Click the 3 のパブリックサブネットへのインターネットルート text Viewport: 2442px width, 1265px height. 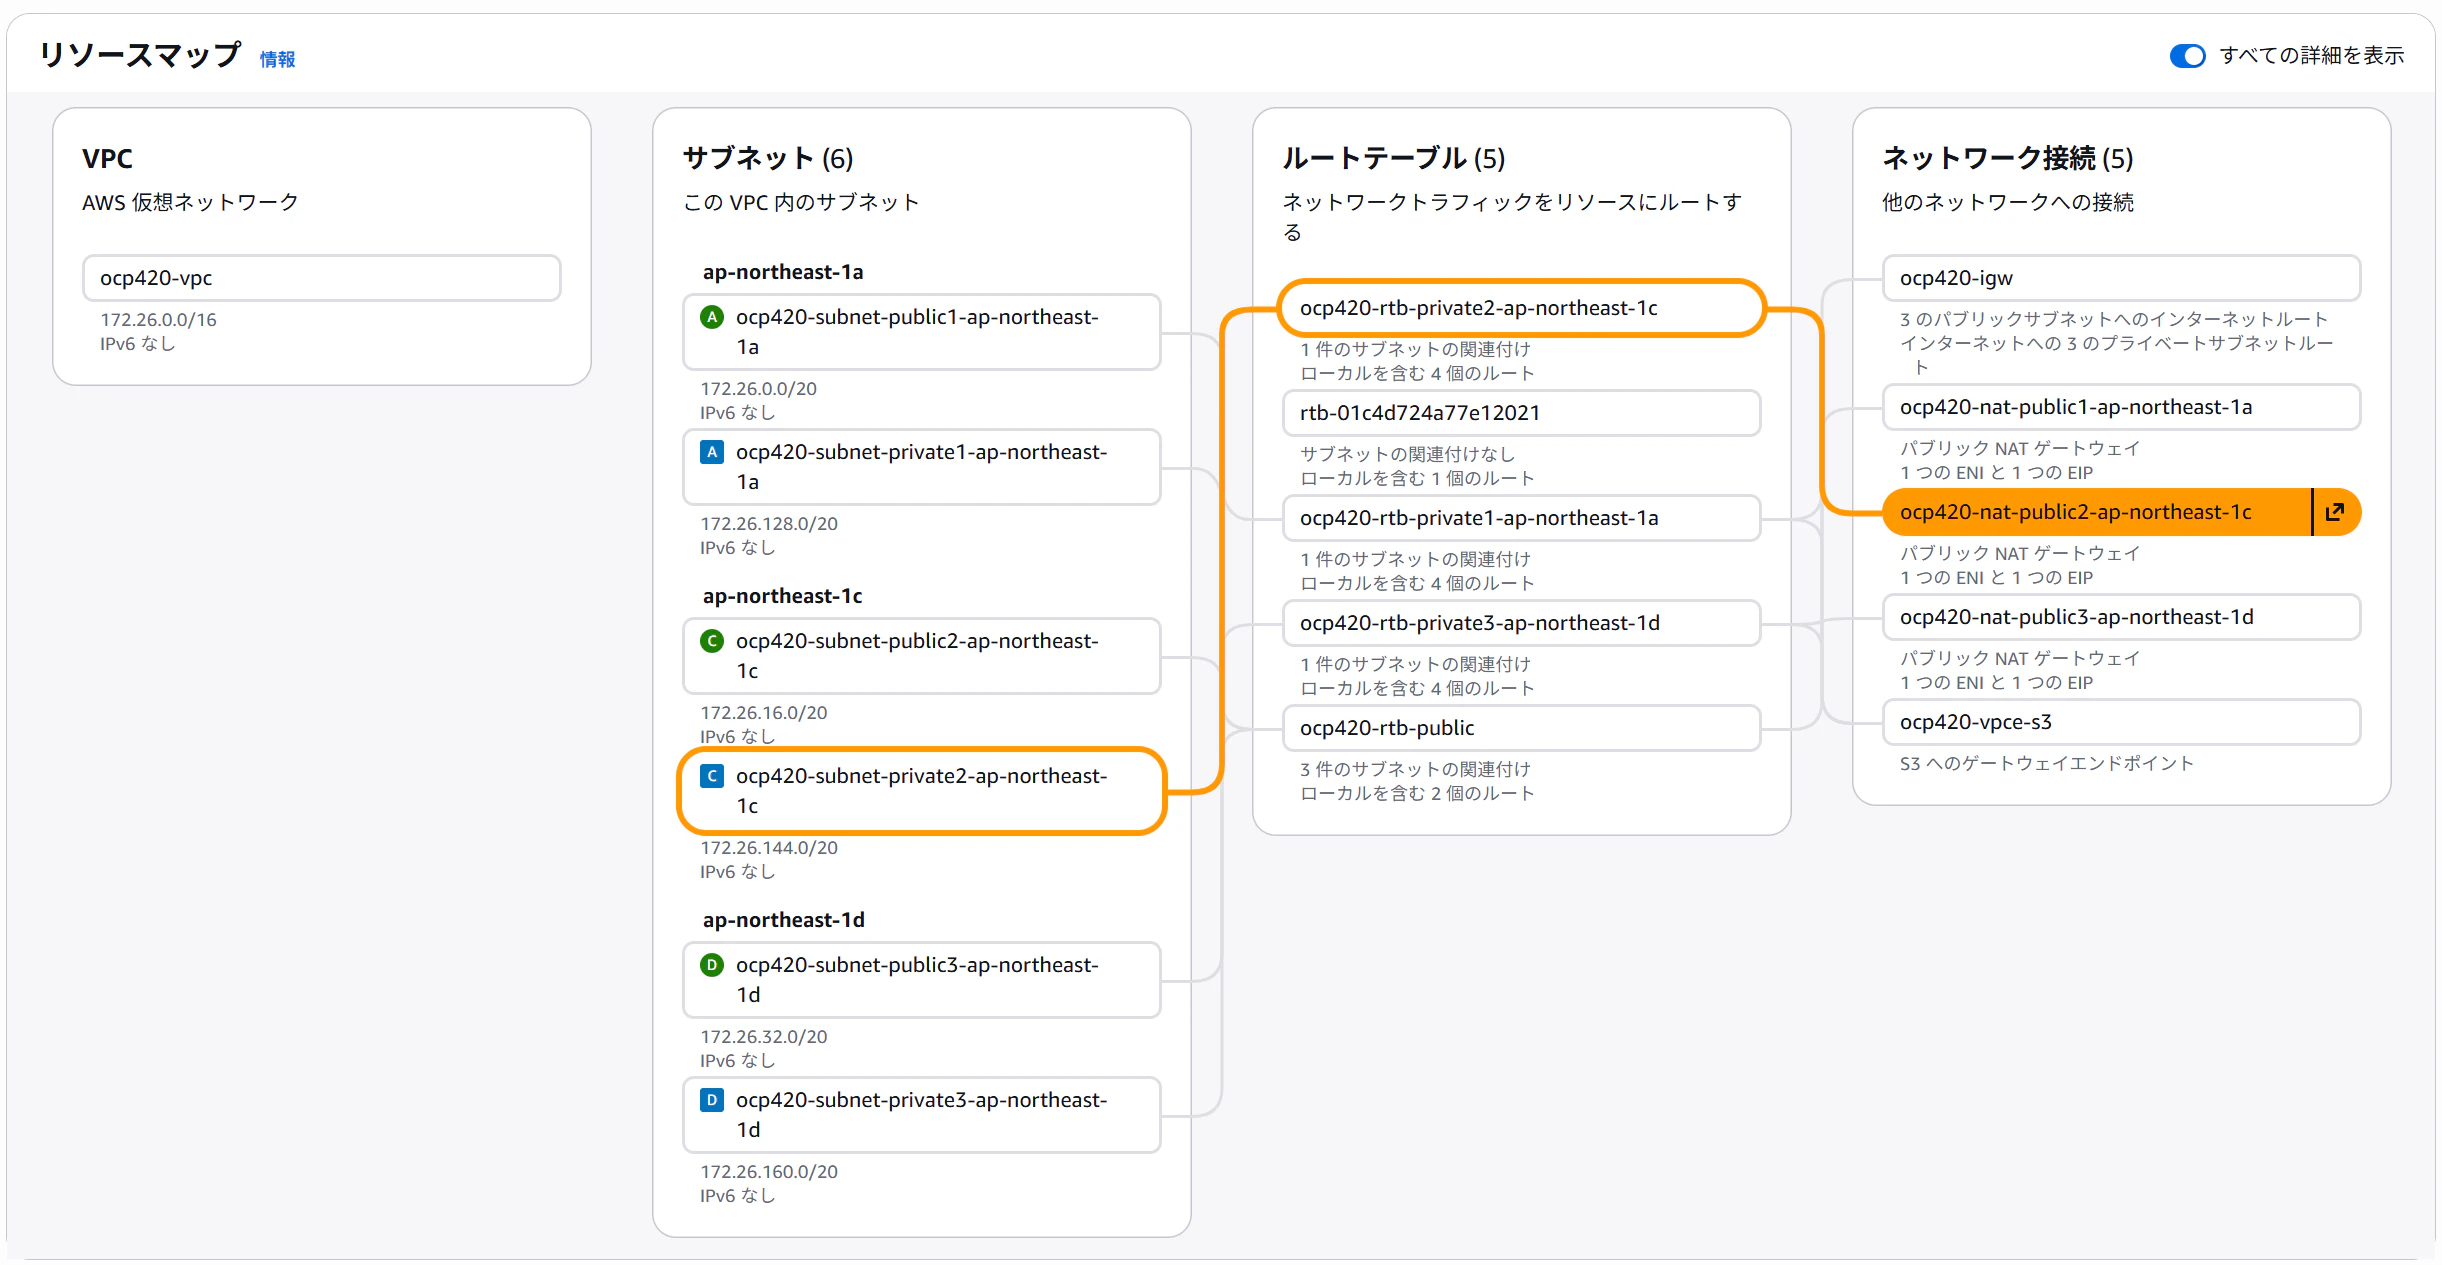pos(2114,320)
